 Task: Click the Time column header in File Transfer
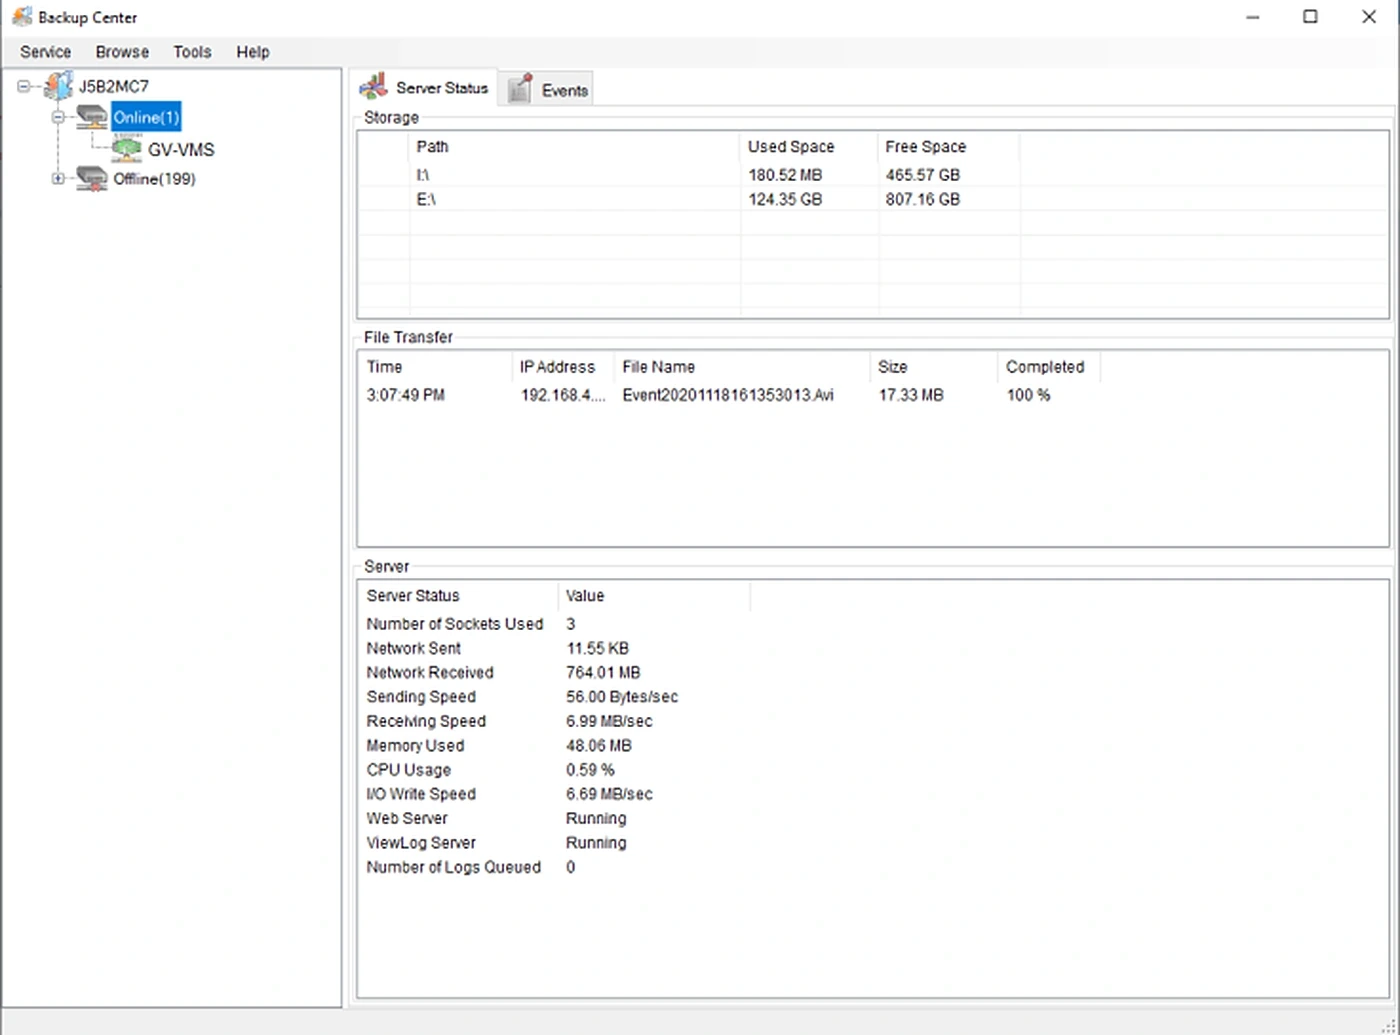435,367
